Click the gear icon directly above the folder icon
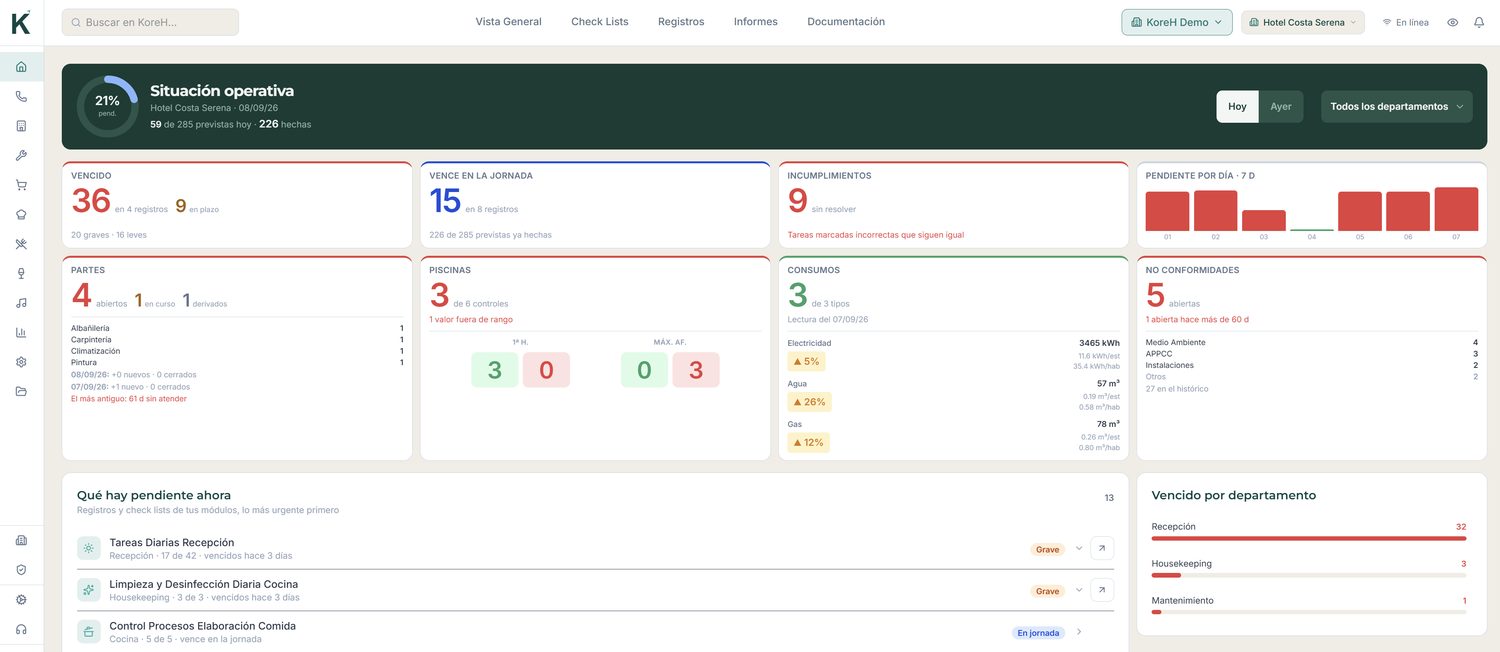 (21, 362)
